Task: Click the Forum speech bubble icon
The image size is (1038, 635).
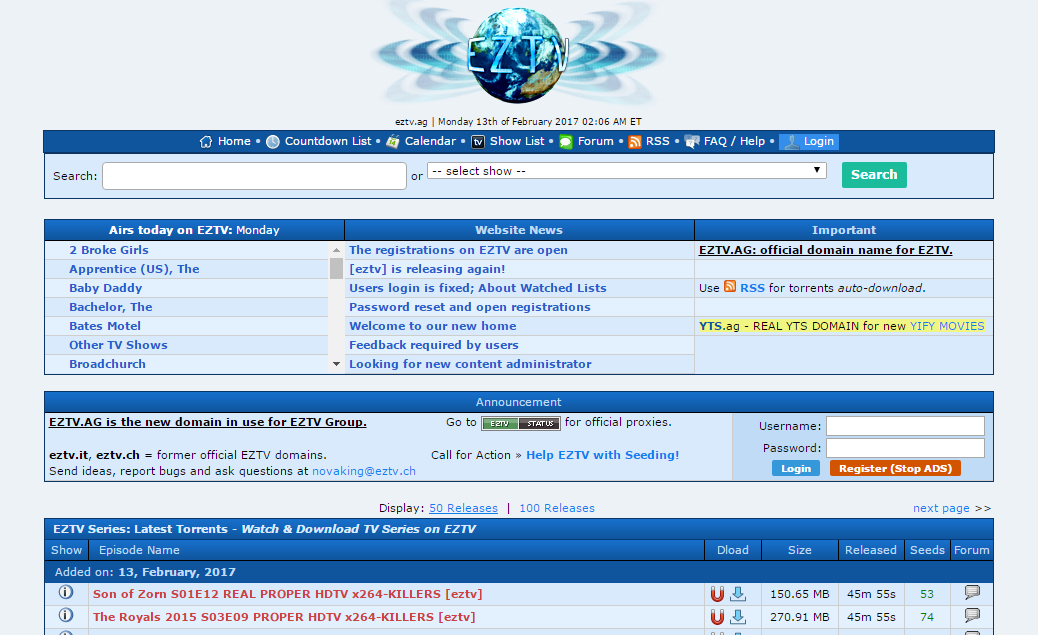Action: (565, 142)
